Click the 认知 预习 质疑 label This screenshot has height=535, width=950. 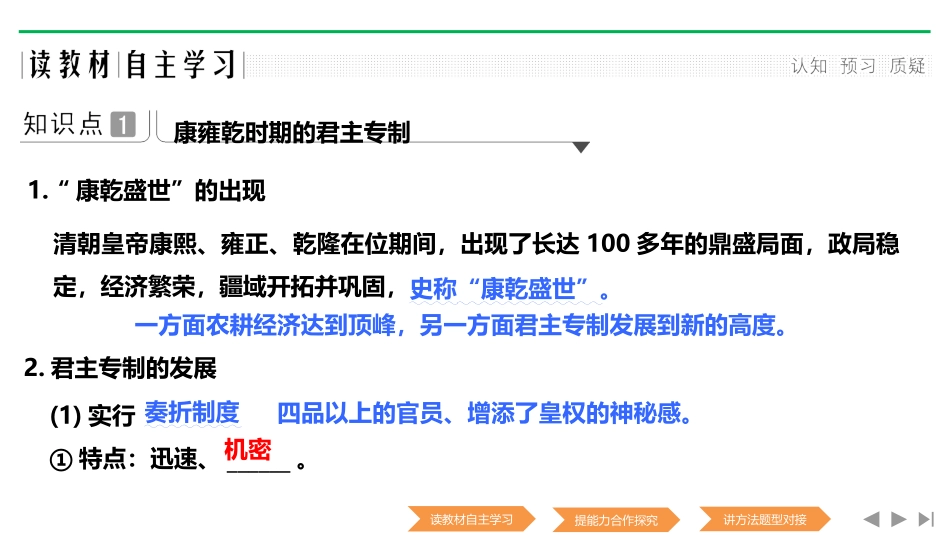858,65
